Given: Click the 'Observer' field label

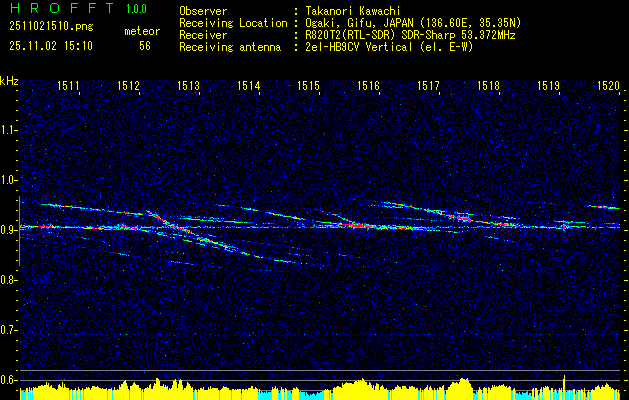Looking at the screenshot, I should pos(203,11).
